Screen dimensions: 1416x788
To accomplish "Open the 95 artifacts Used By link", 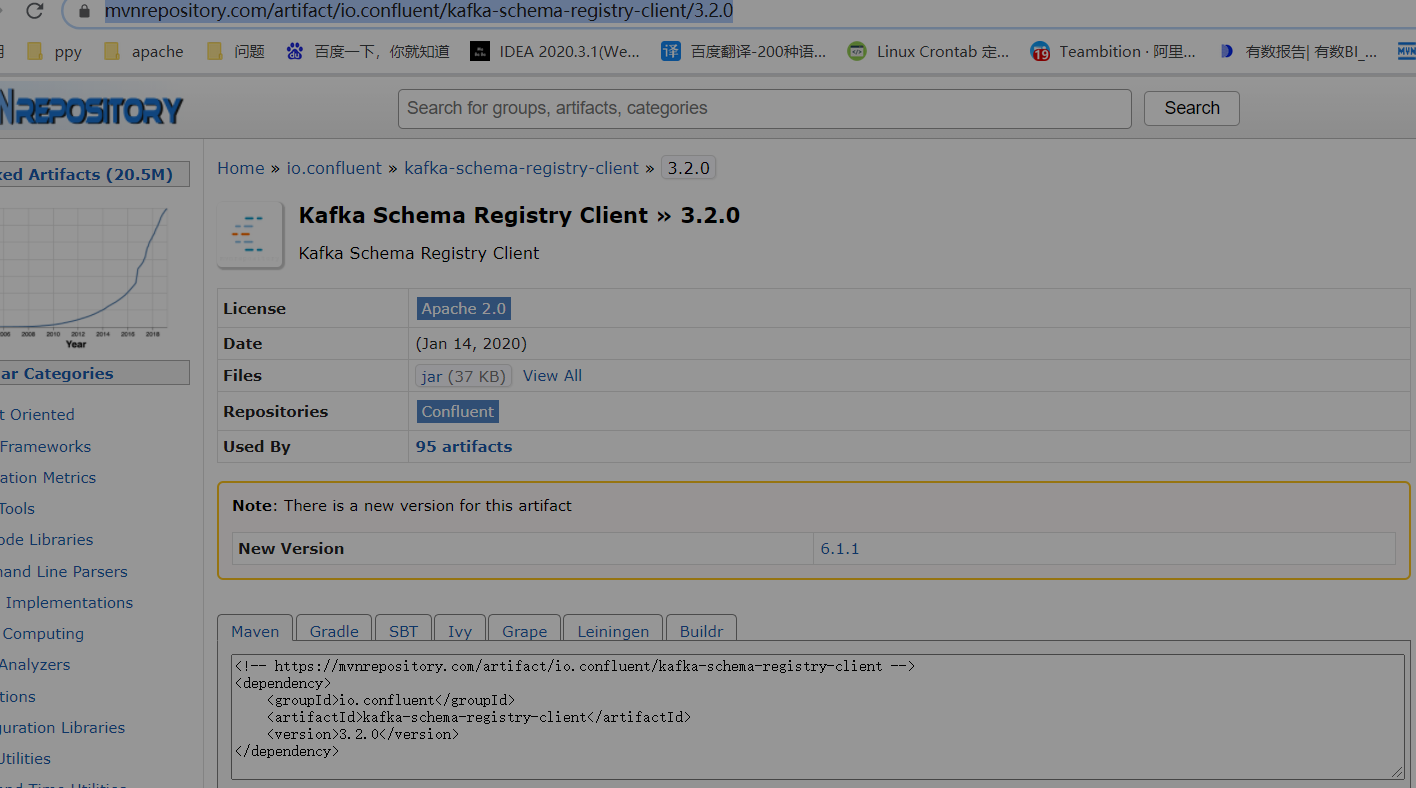I will tap(463, 446).
